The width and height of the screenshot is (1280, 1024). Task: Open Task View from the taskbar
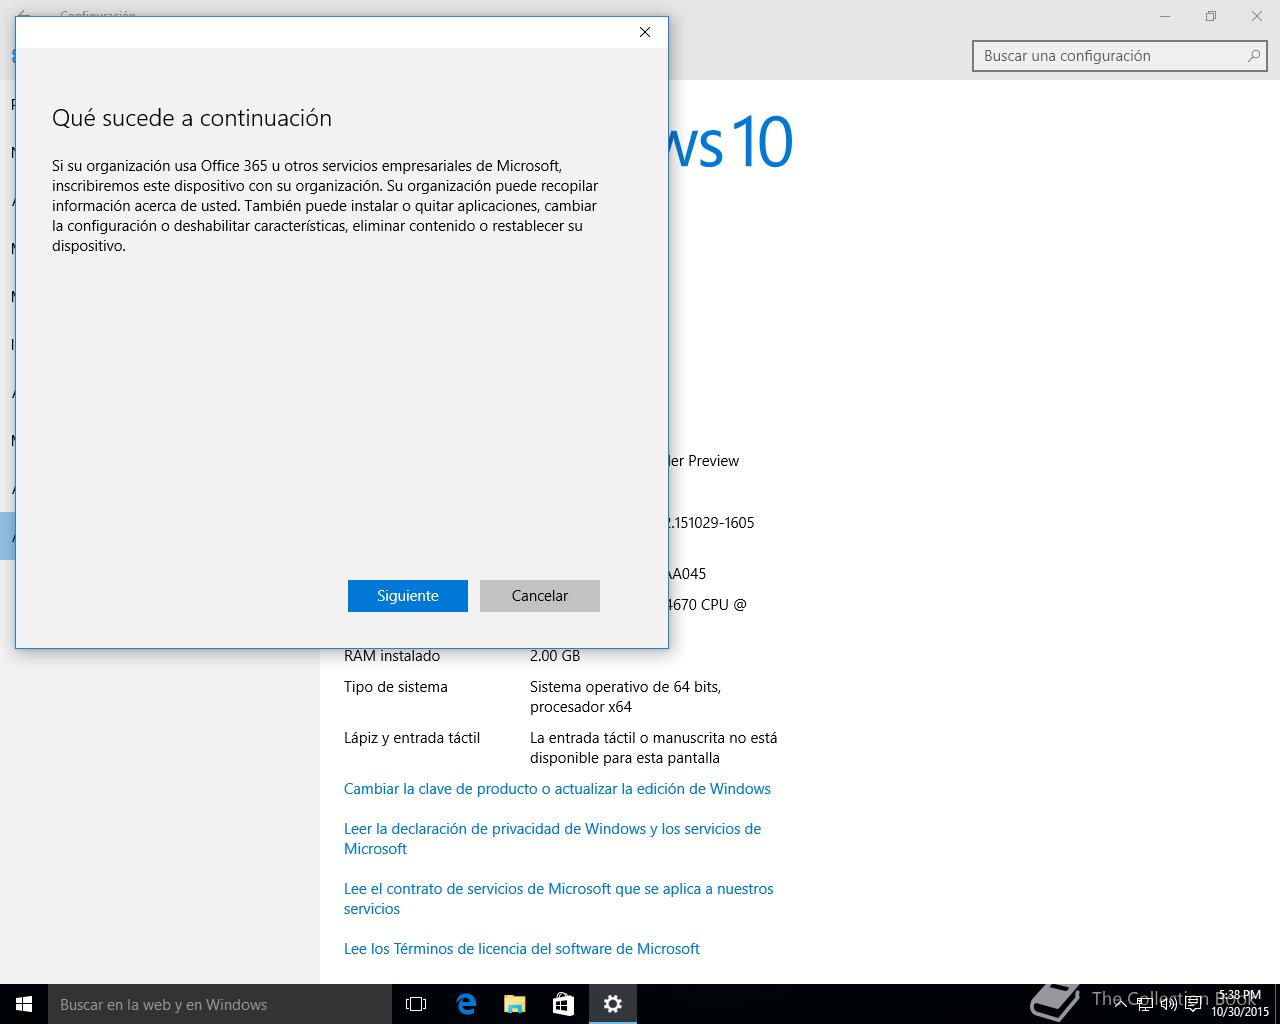(x=416, y=1004)
